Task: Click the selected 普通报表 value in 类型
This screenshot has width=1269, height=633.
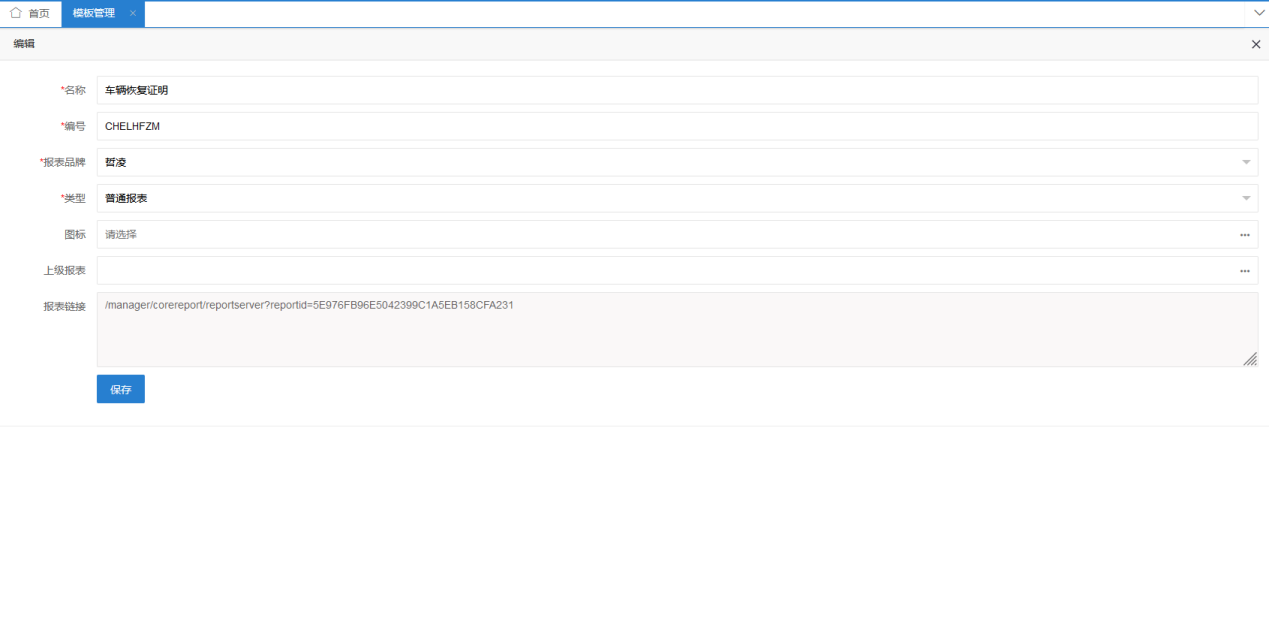Action: click(x=127, y=198)
